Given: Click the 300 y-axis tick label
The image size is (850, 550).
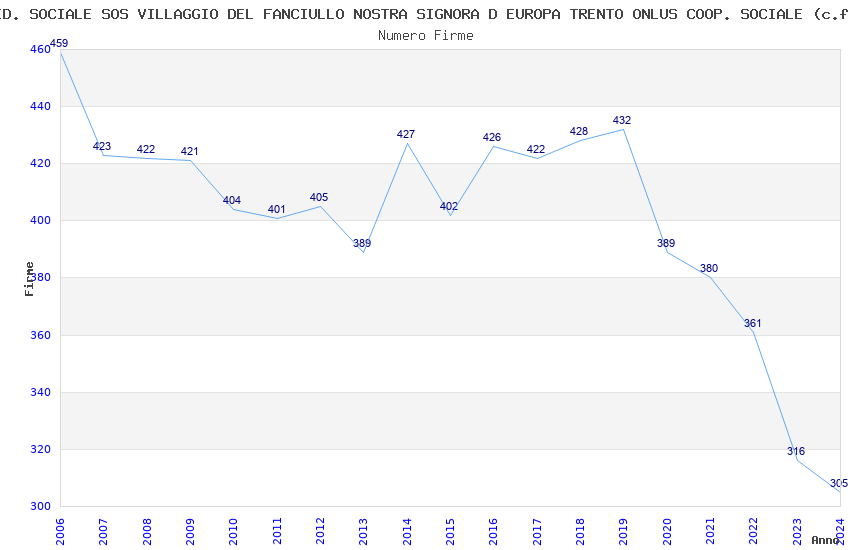Looking at the screenshot, I should coord(40,506).
